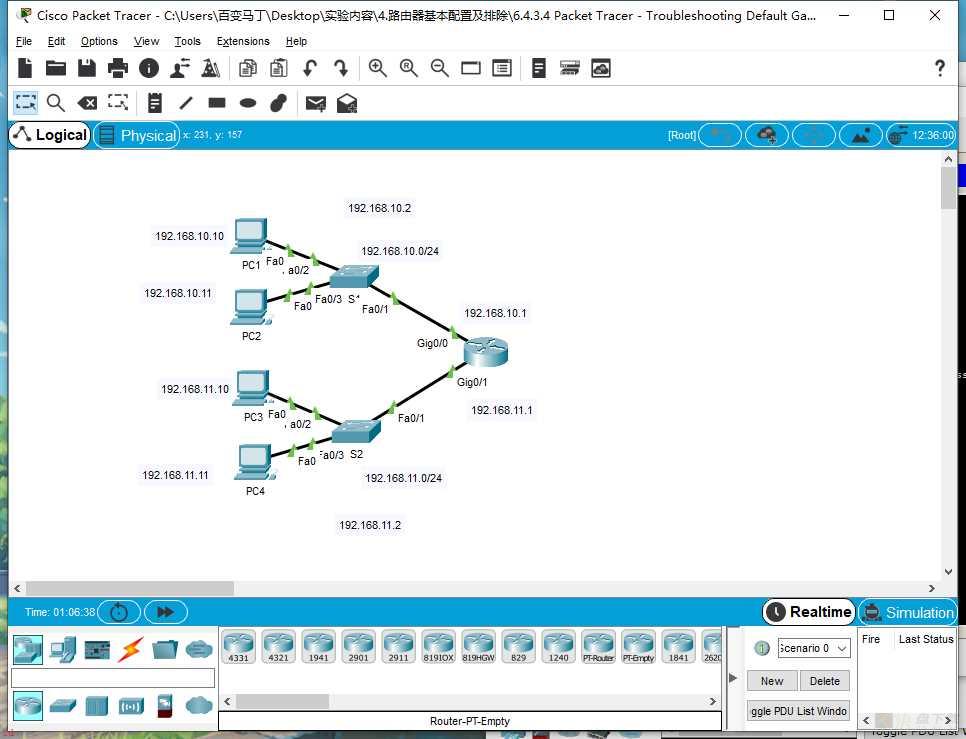Click the 12:36:00 environment time button
The height and width of the screenshot is (739, 966).
point(921,135)
